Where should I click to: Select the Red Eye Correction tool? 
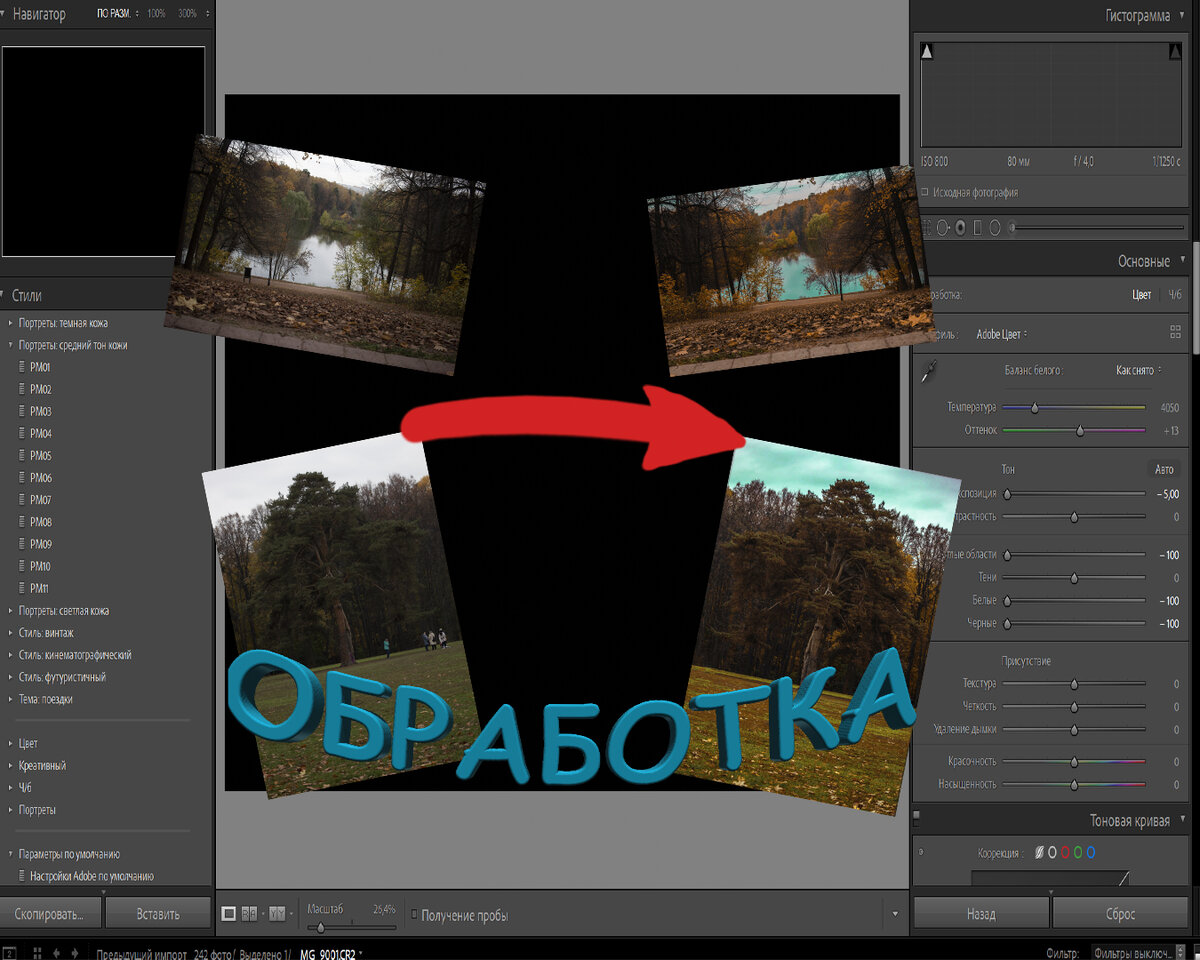pyautogui.click(x=960, y=228)
